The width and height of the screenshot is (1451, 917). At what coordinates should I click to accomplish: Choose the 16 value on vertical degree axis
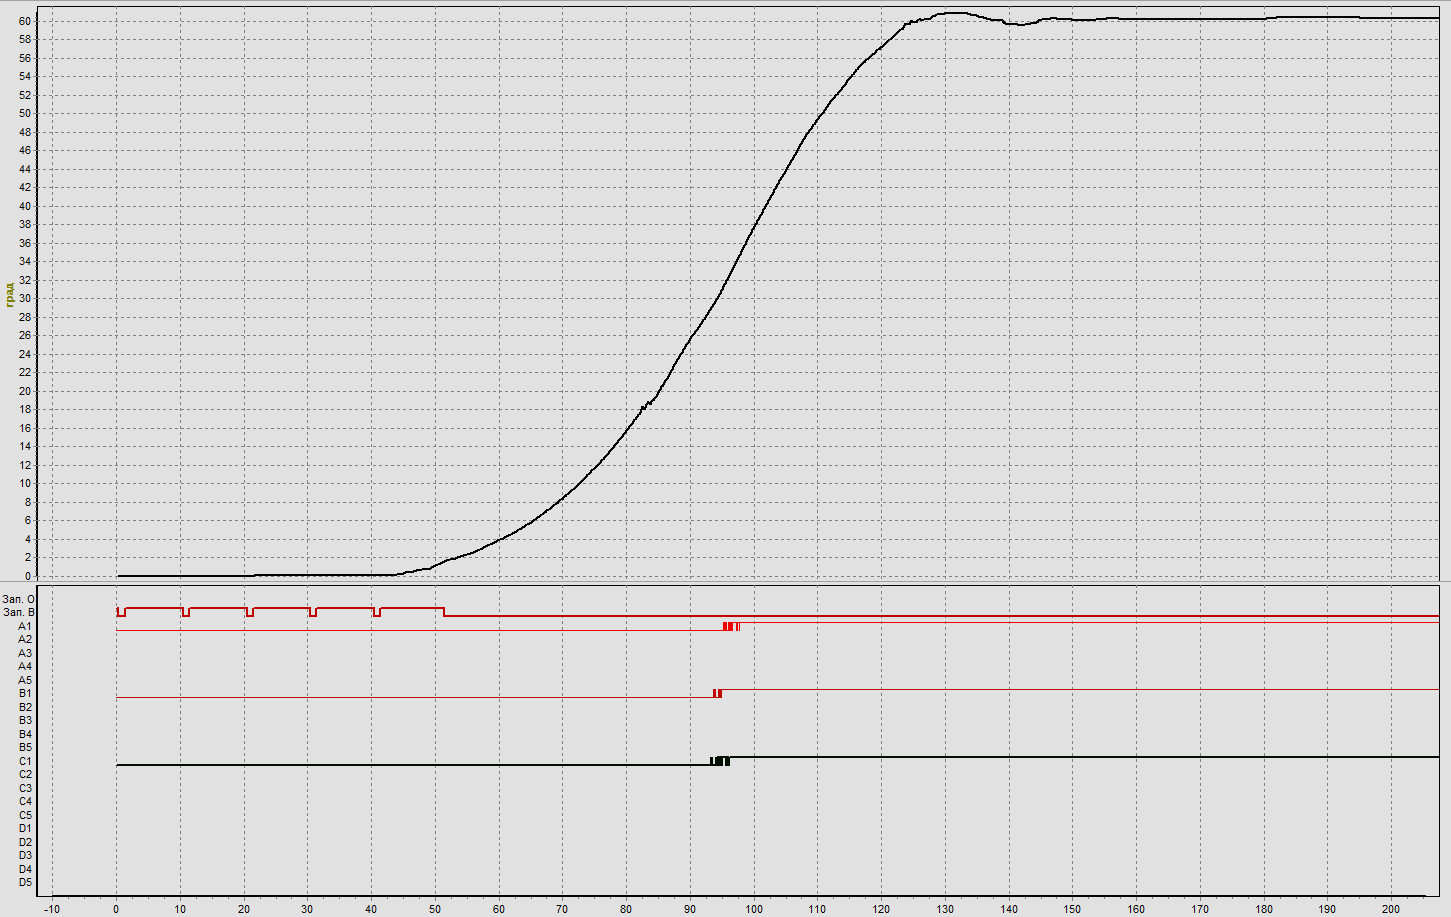click(25, 428)
